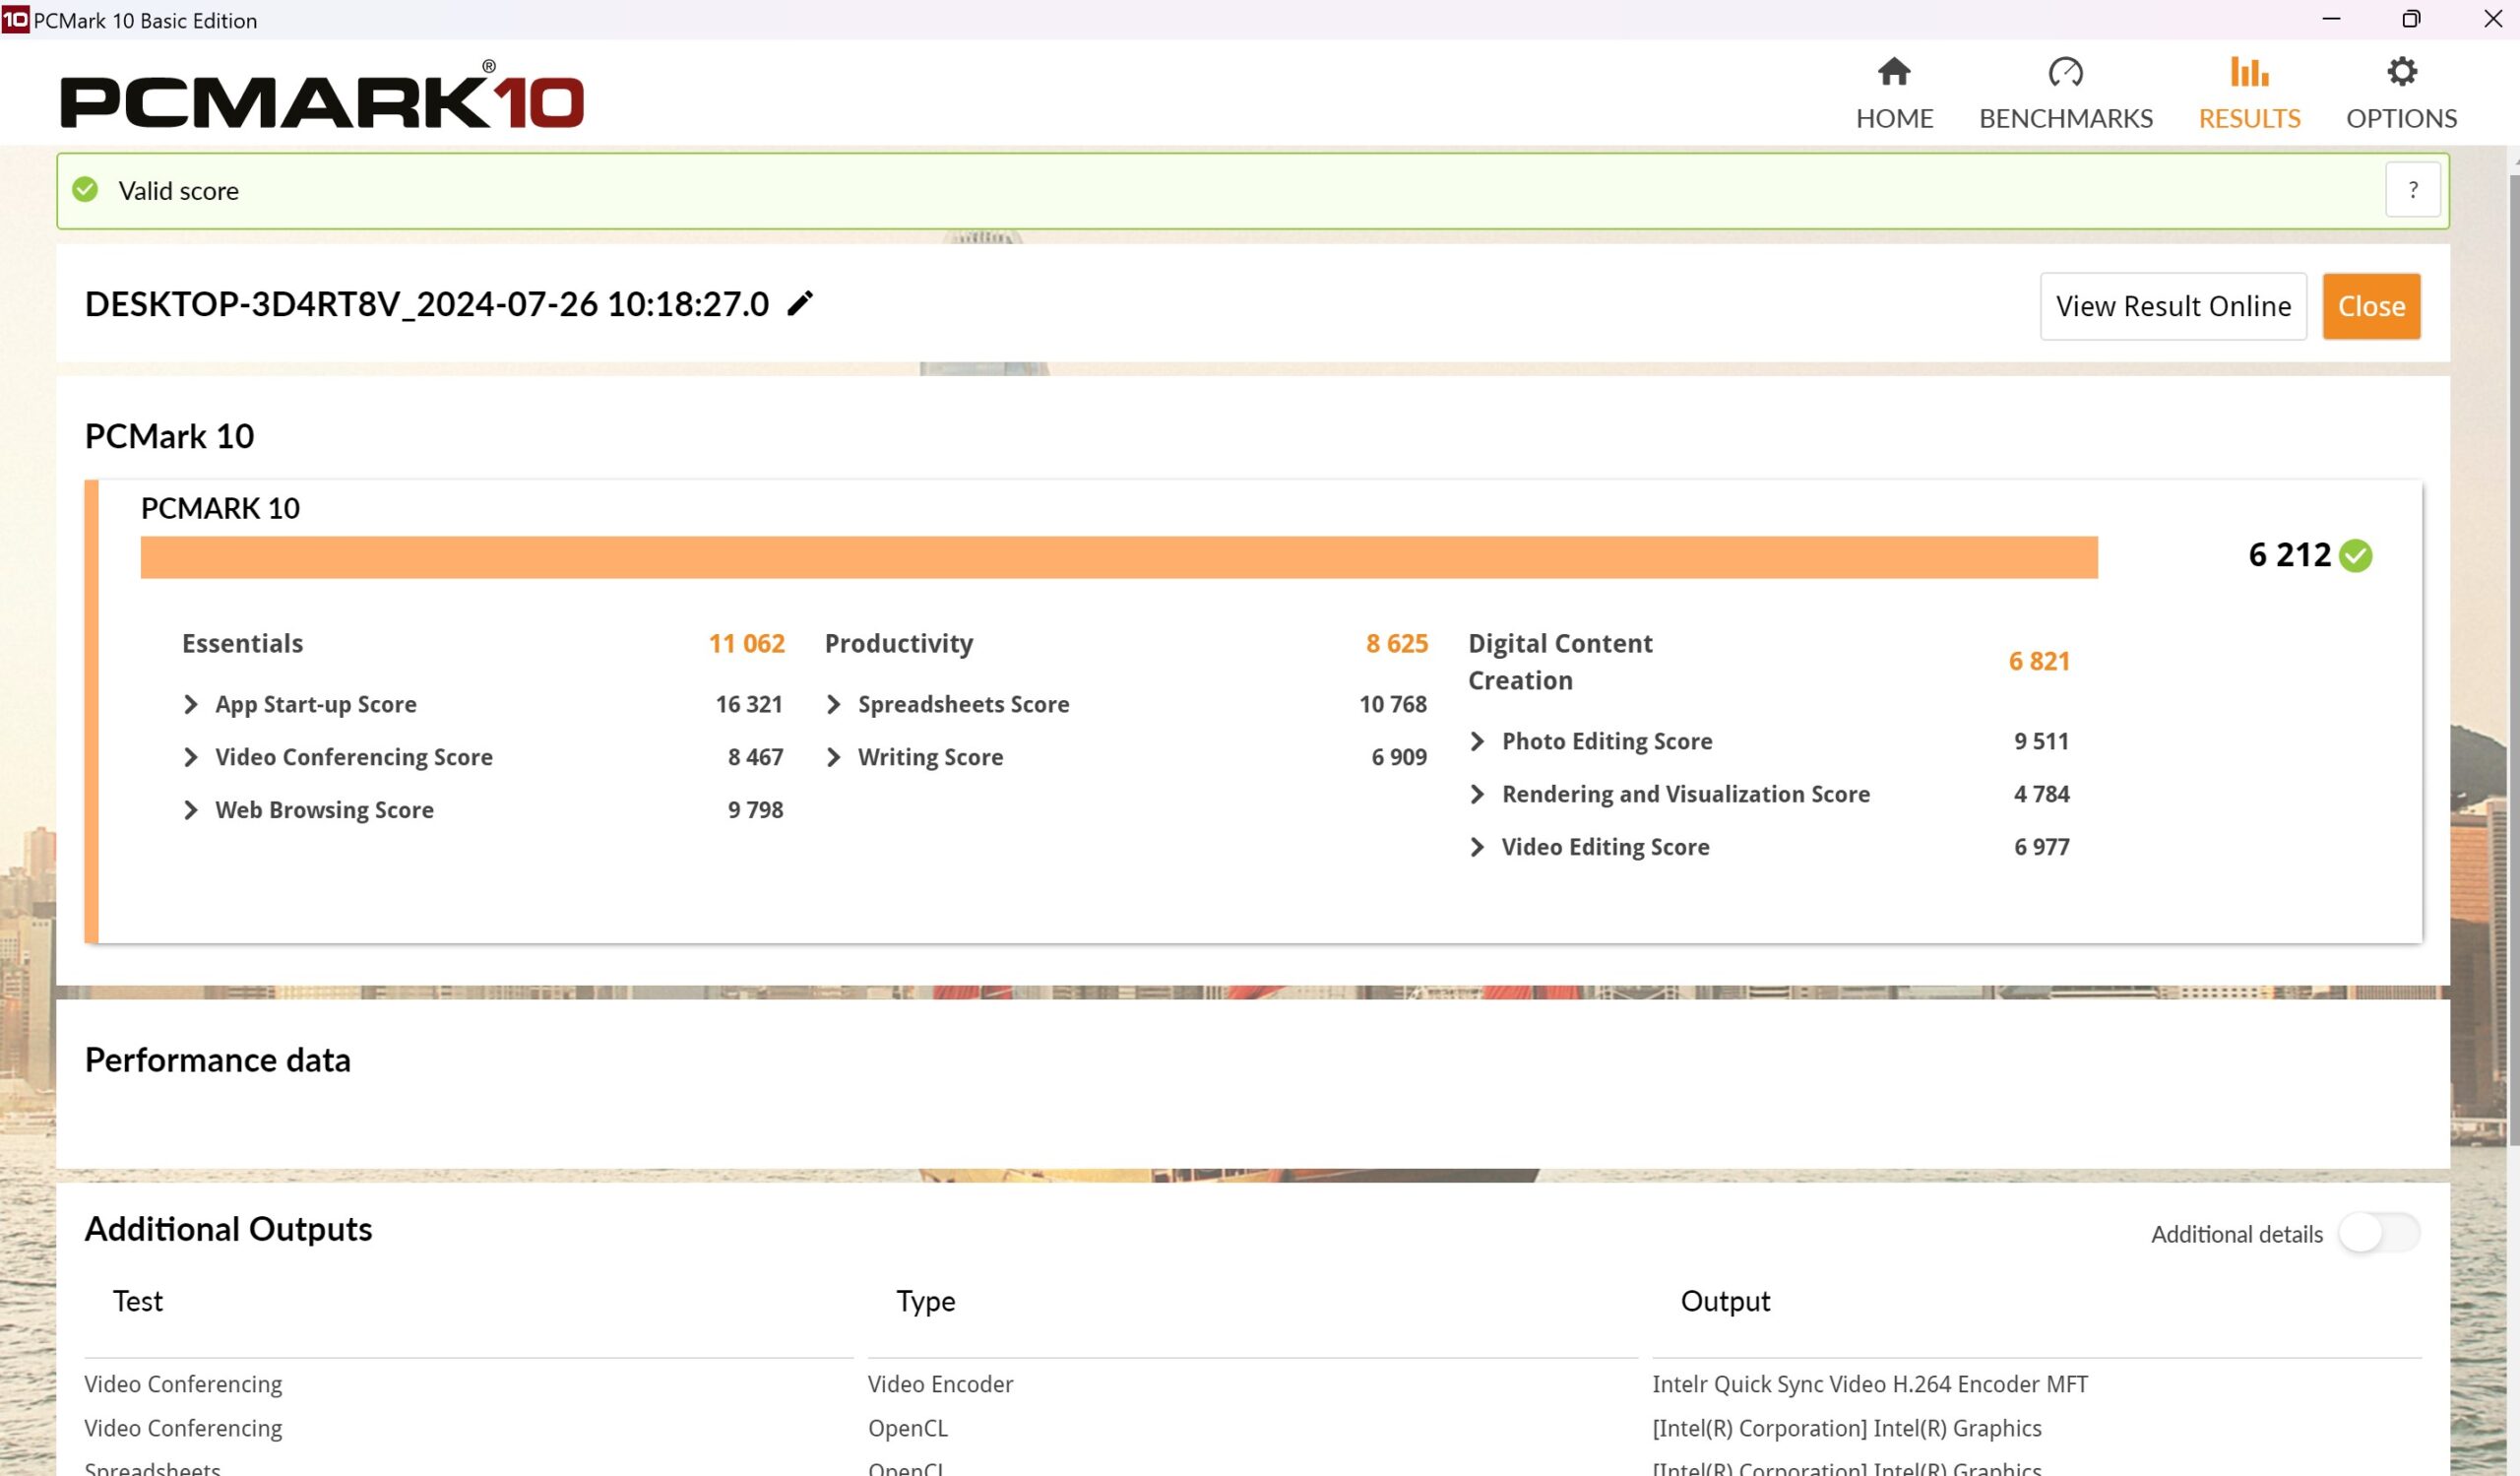2520x1476 pixels.
Task: Click the Options gear icon
Action: pos(2401,72)
